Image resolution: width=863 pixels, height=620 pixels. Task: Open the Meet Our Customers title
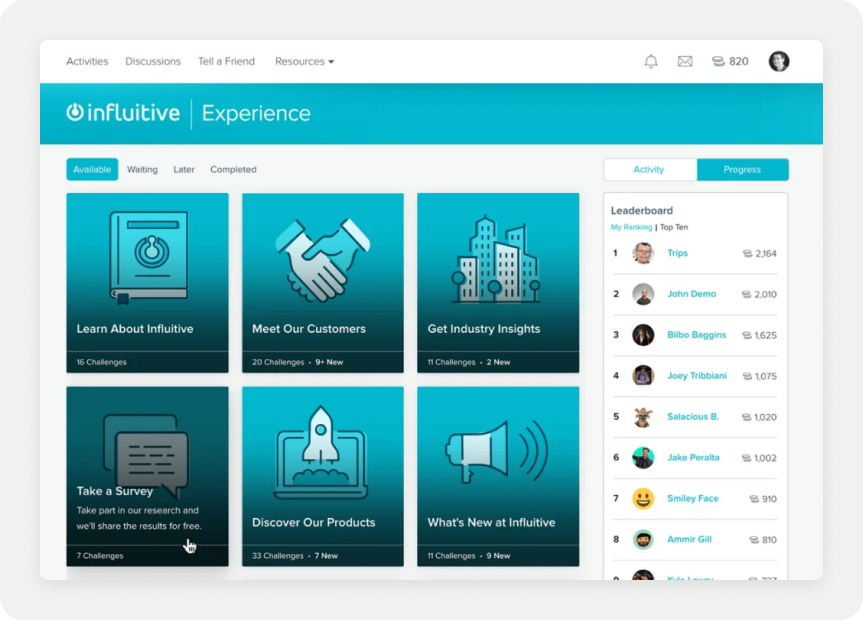pyautogui.click(x=309, y=329)
